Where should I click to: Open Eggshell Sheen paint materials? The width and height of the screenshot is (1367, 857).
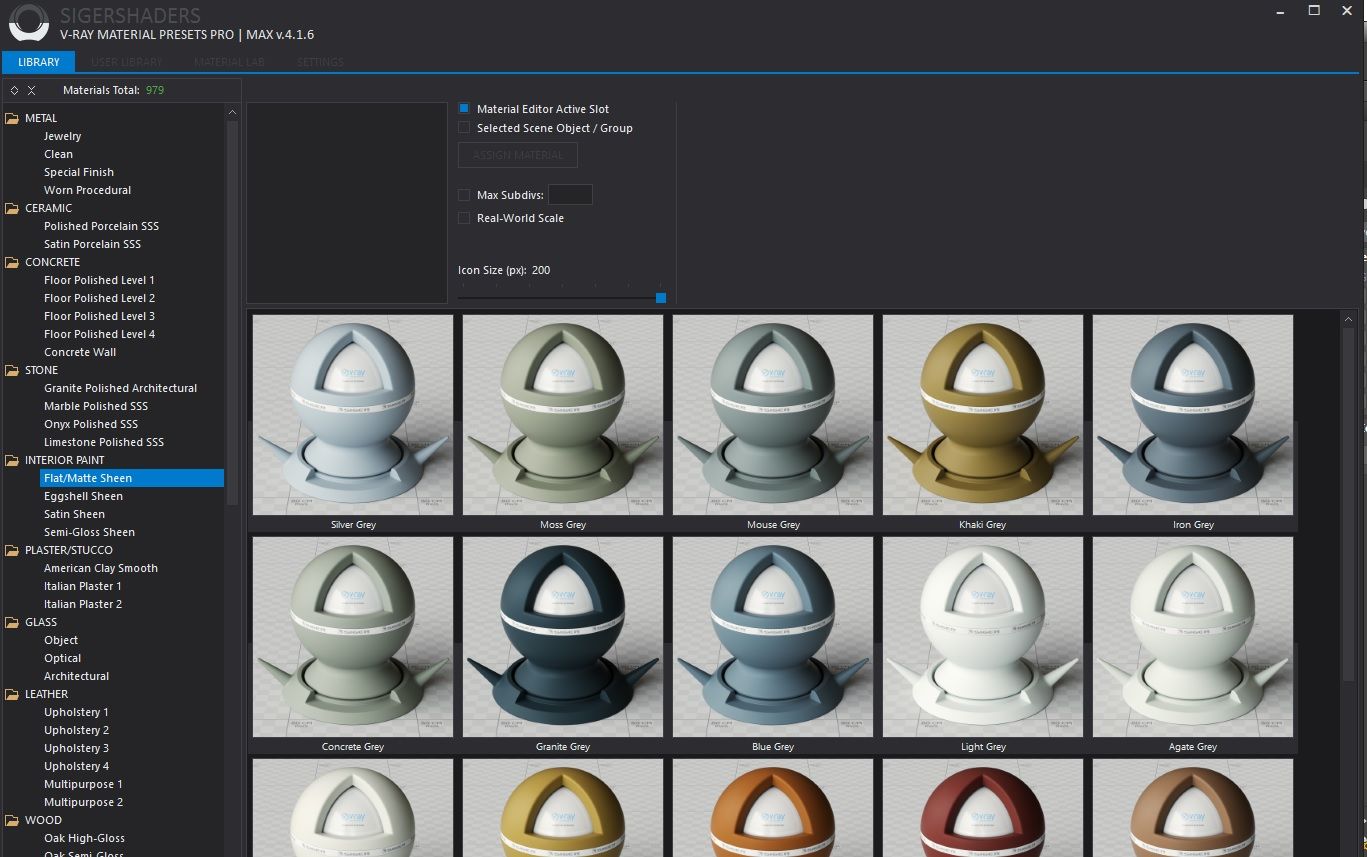[x=83, y=496]
